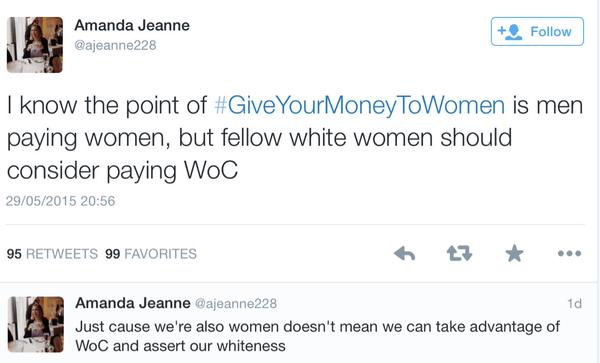
Task: Open the three-dot more options menu
Action: (569, 253)
